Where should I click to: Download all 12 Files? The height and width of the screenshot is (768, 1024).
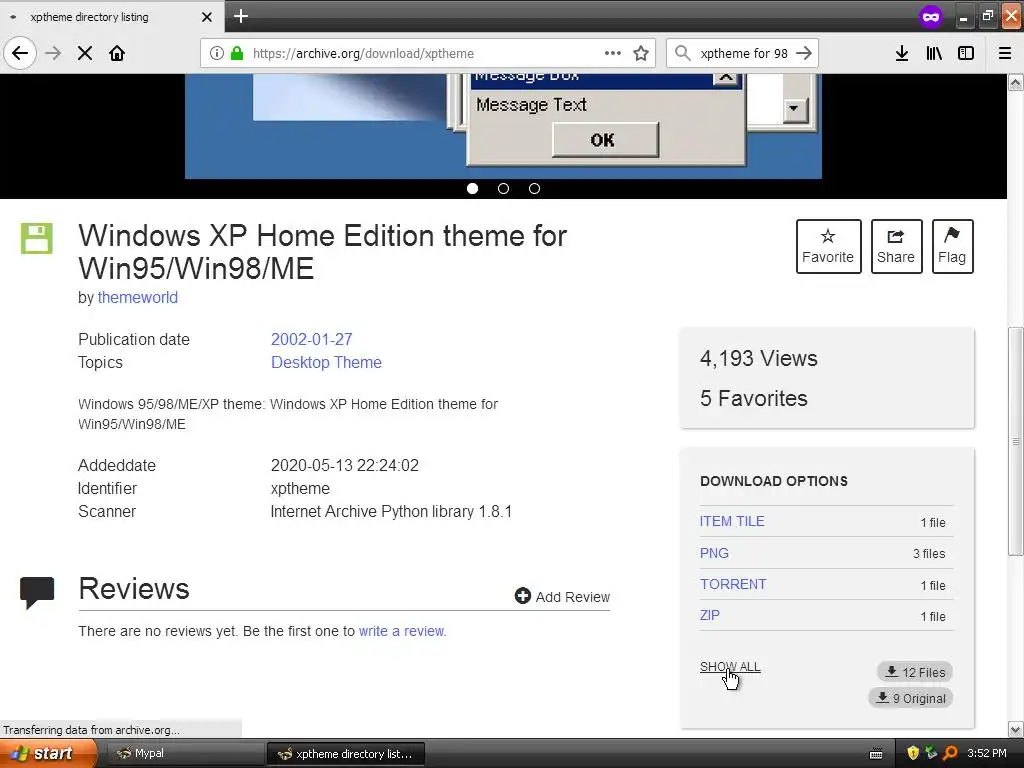tap(914, 672)
